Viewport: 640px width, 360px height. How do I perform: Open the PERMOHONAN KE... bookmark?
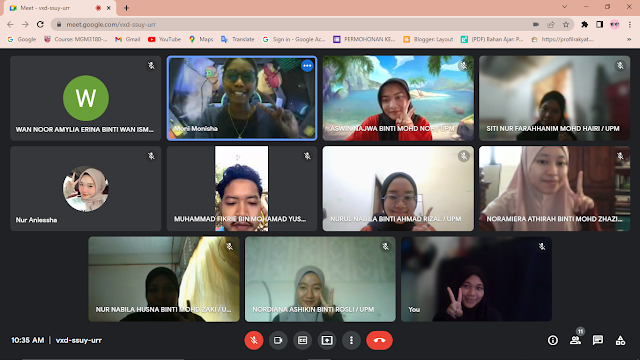364,39
